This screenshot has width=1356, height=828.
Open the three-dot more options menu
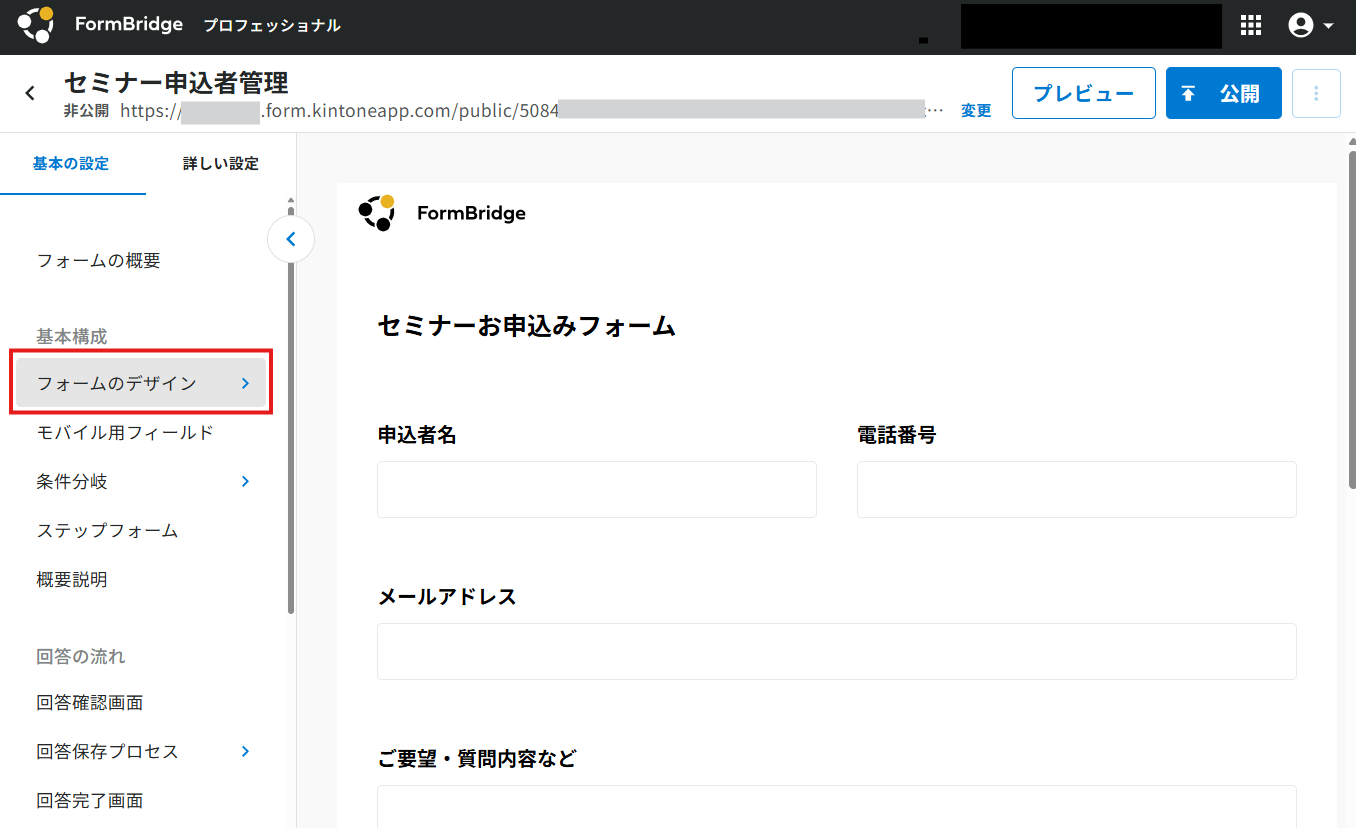click(x=1316, y=93)
